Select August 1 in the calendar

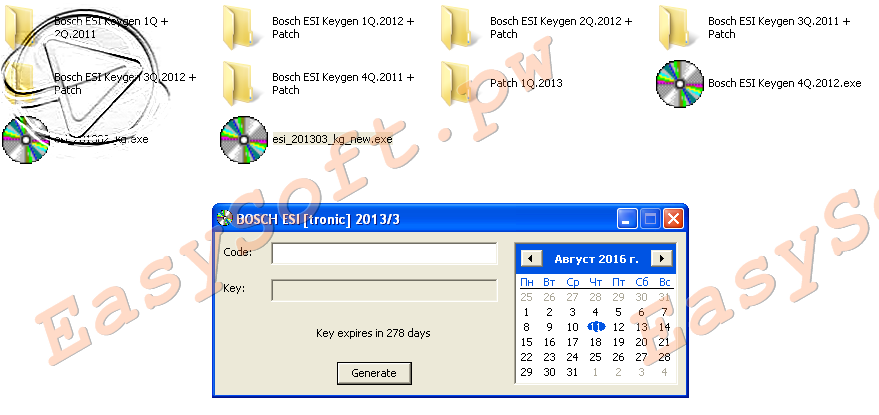526,312
